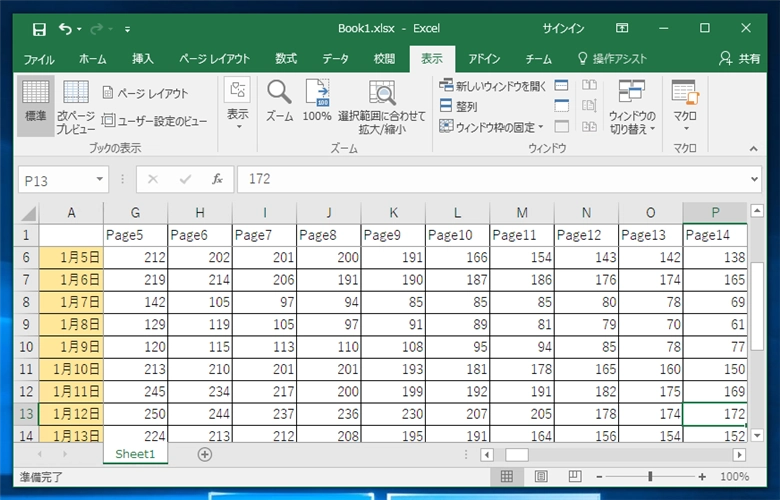Open the チーム tab
The width and height of the screenshot is (780, 500).
click(539, 59)
